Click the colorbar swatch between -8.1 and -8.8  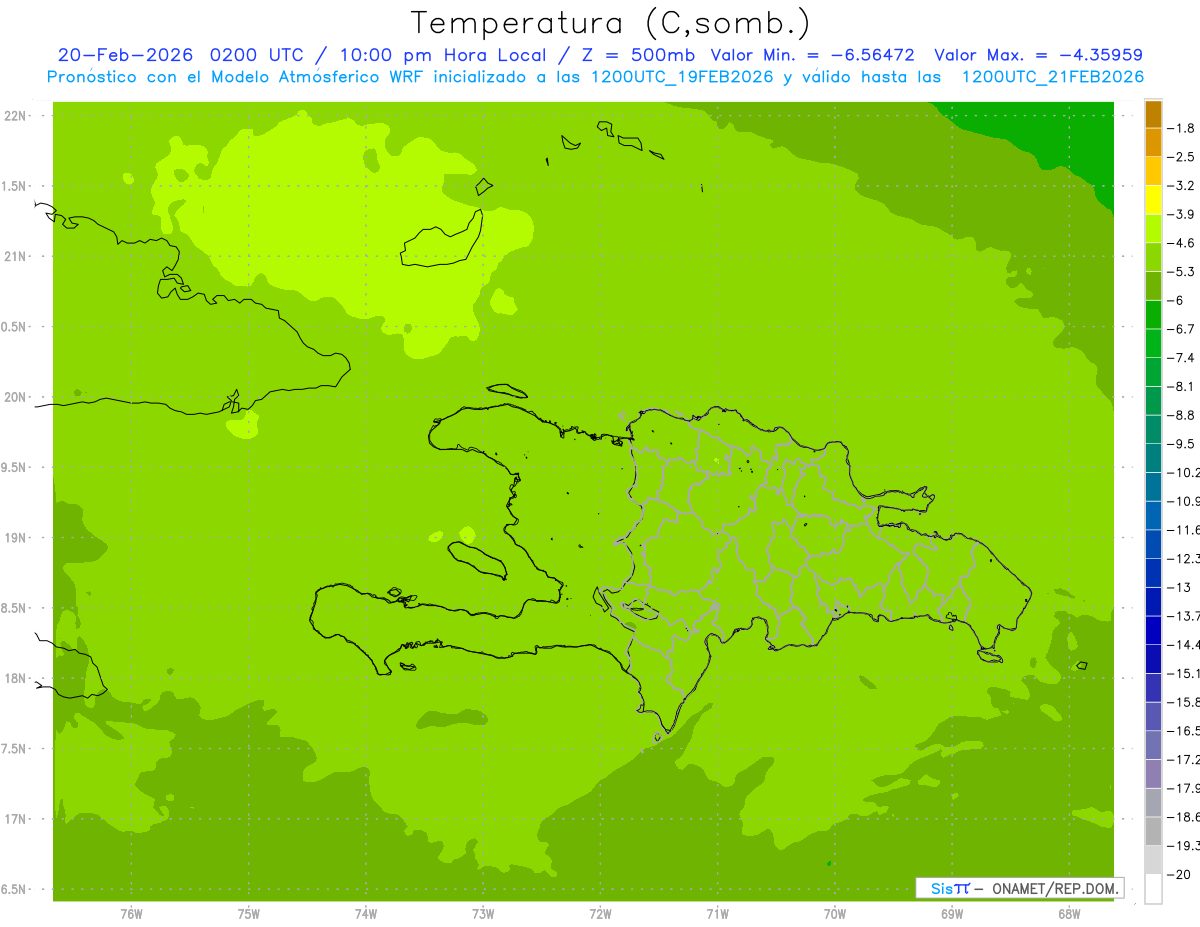[1153, 400]
